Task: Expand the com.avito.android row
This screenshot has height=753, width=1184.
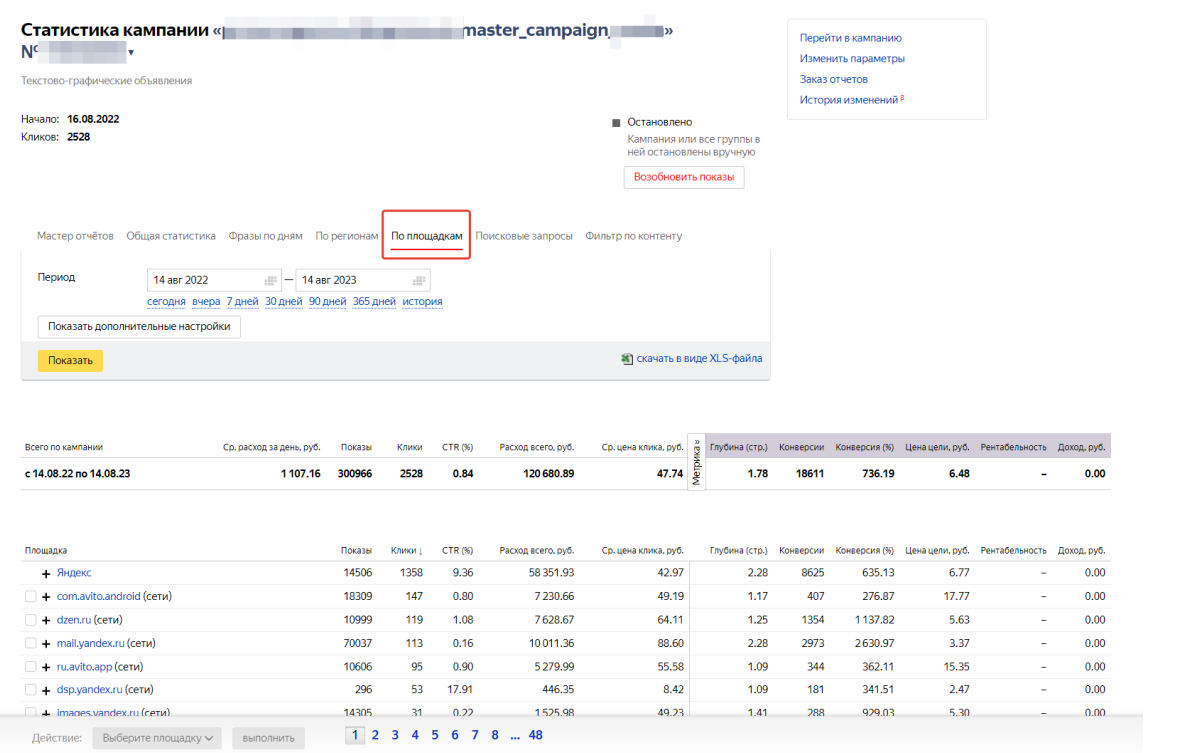Action: (x=46, y=597)
